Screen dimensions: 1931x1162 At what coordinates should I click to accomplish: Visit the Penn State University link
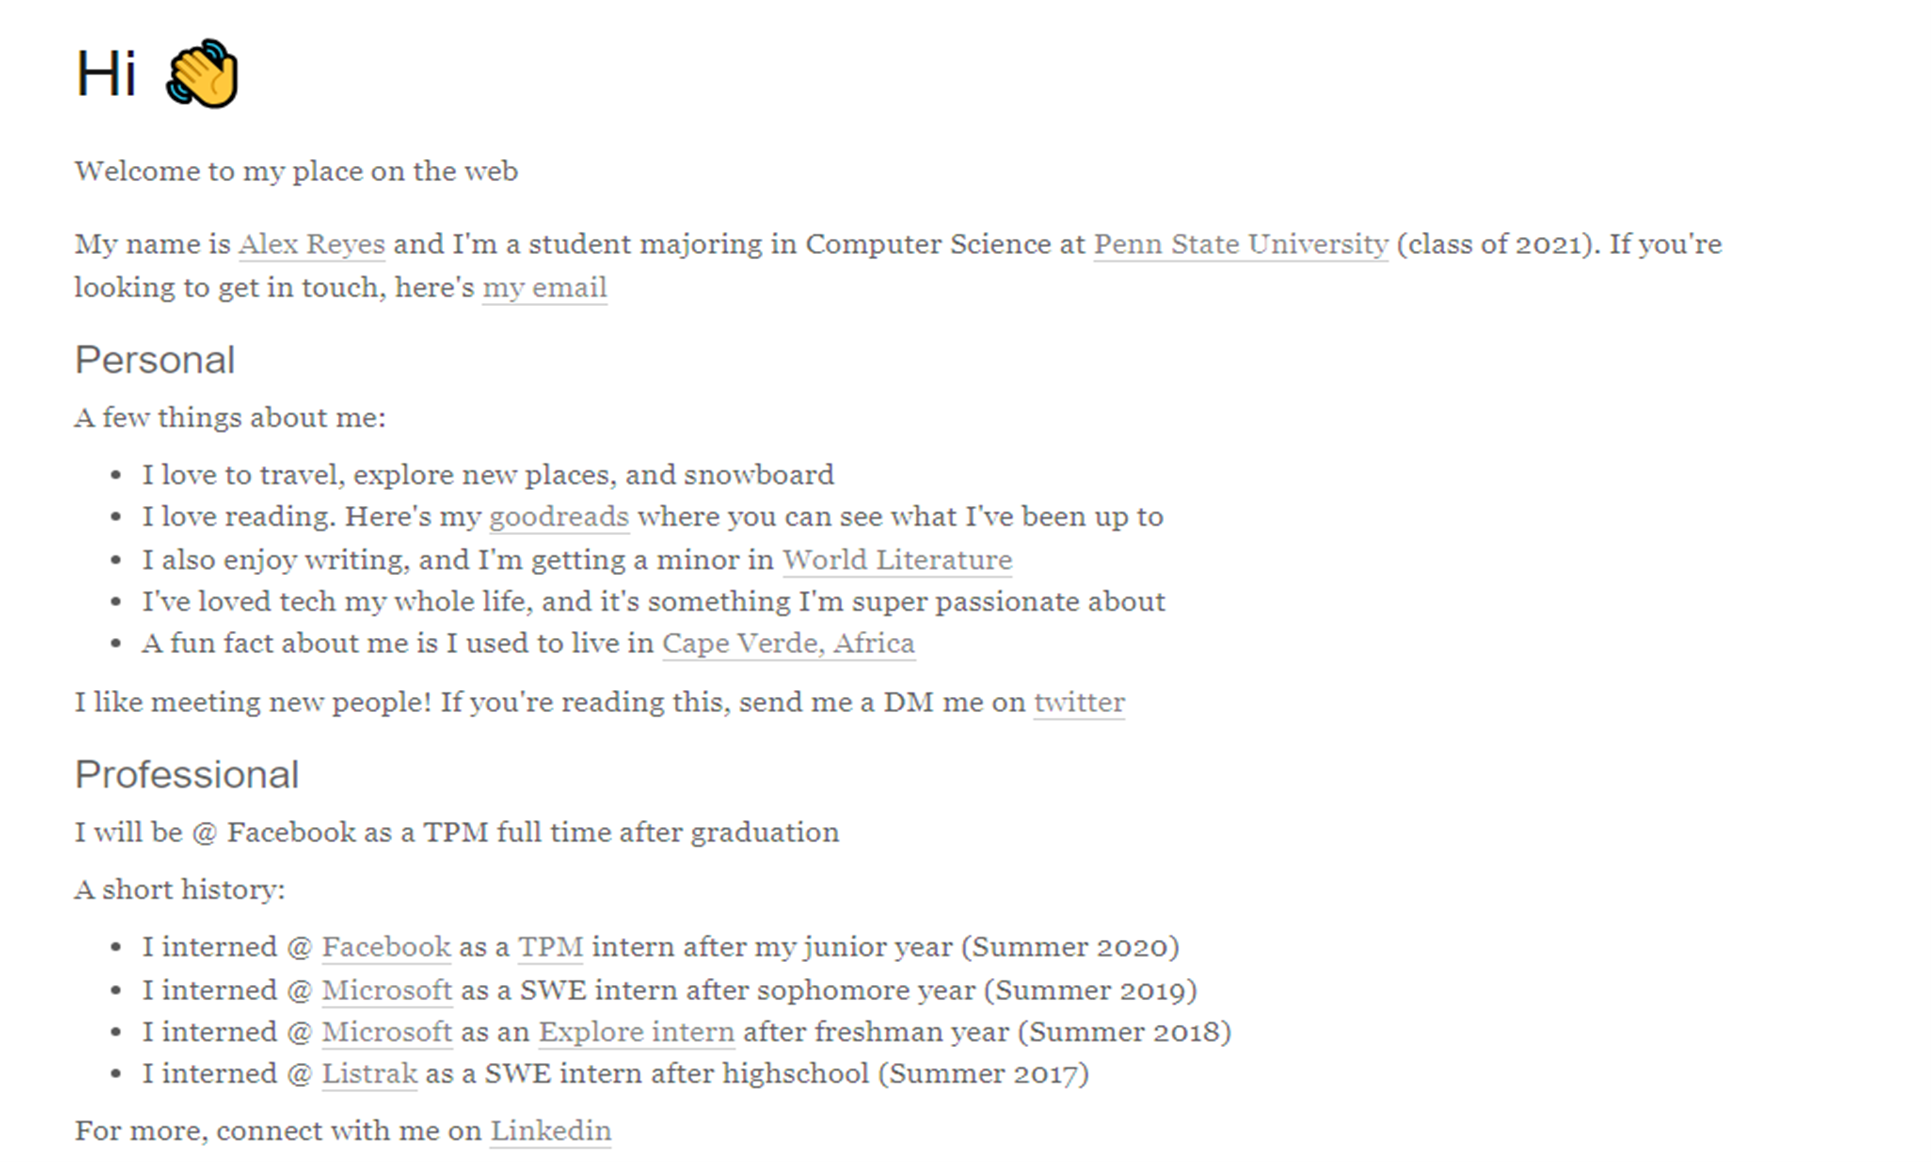[1240, 244]
